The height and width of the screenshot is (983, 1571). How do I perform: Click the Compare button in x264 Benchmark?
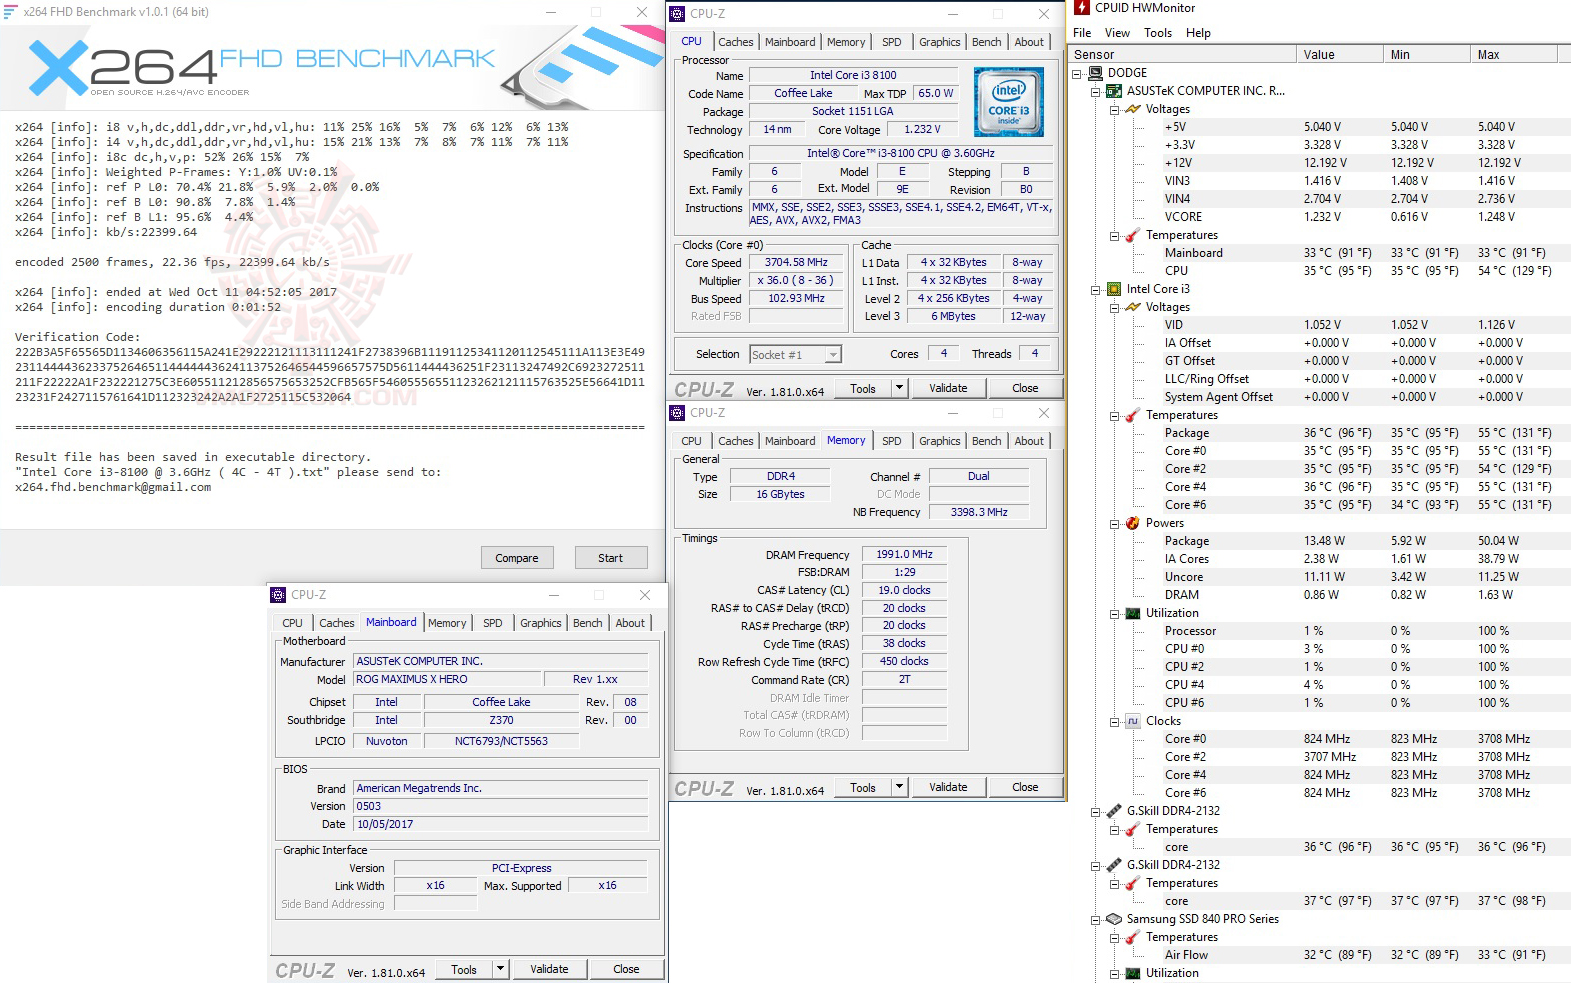517,558
